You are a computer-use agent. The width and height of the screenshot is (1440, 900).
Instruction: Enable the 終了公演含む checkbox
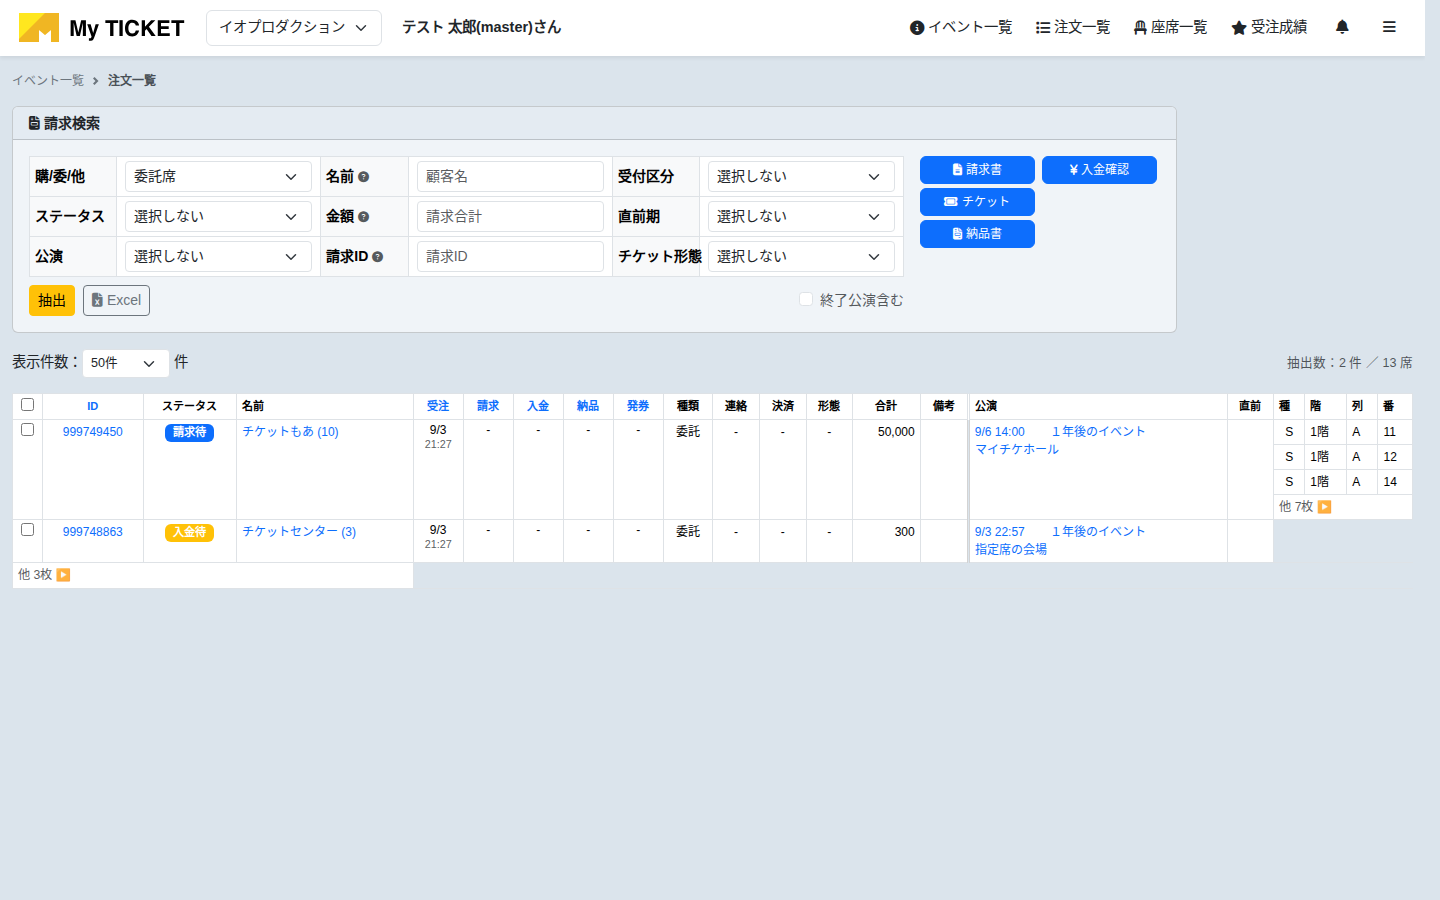[x=806, y=299]
